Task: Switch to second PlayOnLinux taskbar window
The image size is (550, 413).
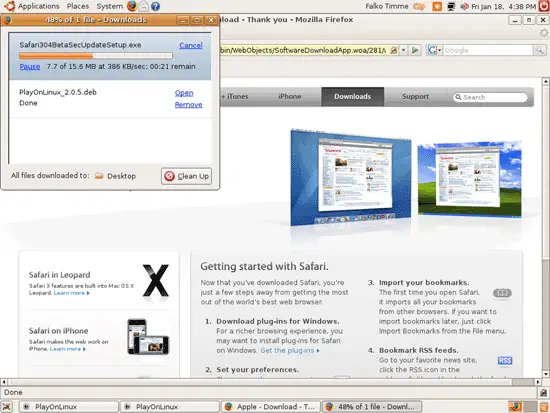Action: pyautogui.click(x=170, y=407)
